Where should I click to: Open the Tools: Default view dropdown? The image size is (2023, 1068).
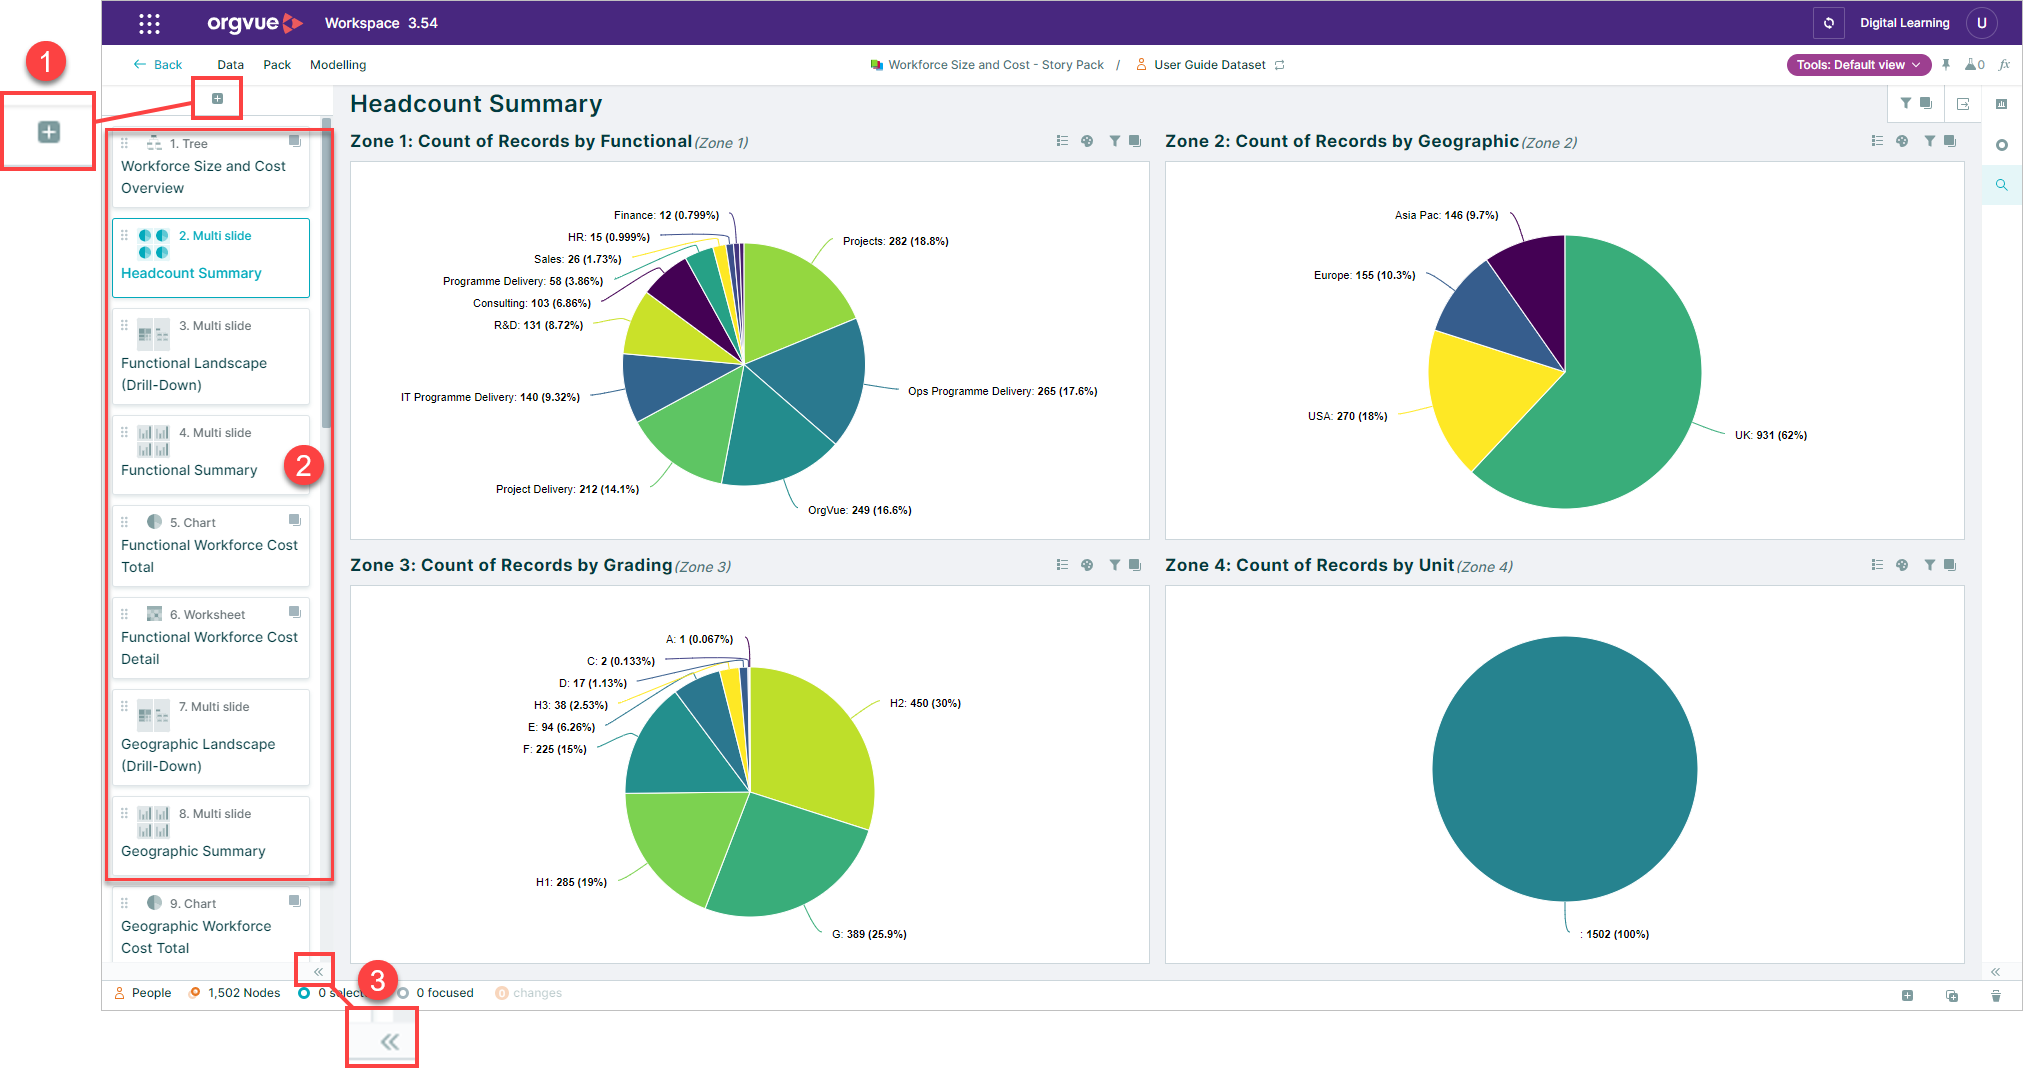point(1858,65)
